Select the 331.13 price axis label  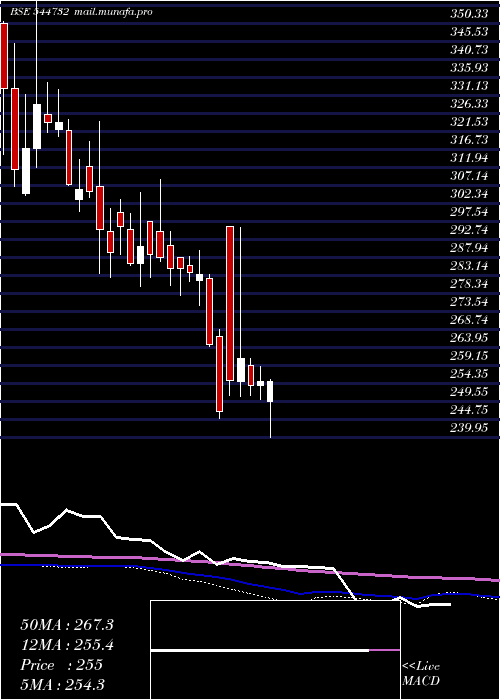469,86
